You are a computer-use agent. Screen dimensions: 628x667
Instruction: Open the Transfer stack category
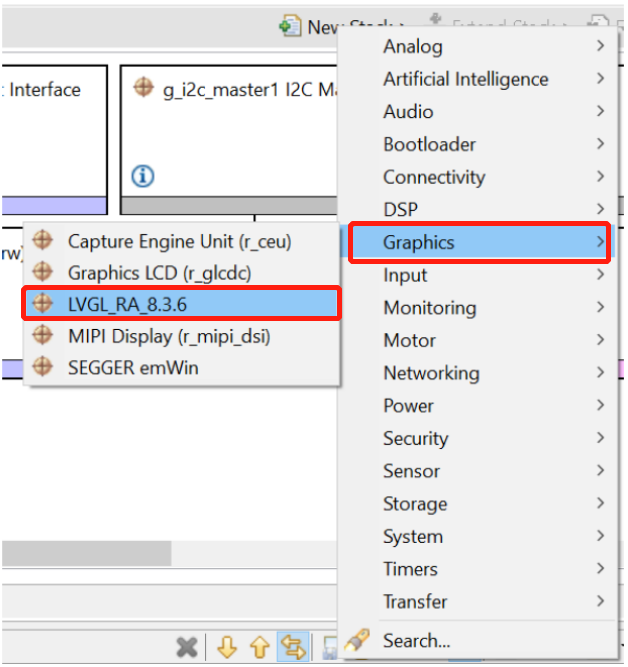(478, 601)
